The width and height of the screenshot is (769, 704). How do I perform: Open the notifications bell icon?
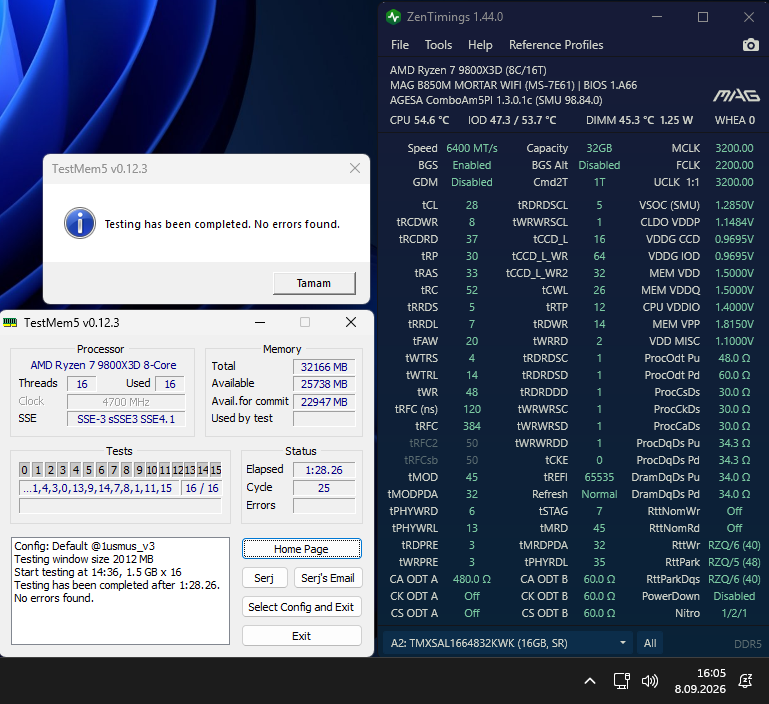pyautogui.click(x=745, y=681)
